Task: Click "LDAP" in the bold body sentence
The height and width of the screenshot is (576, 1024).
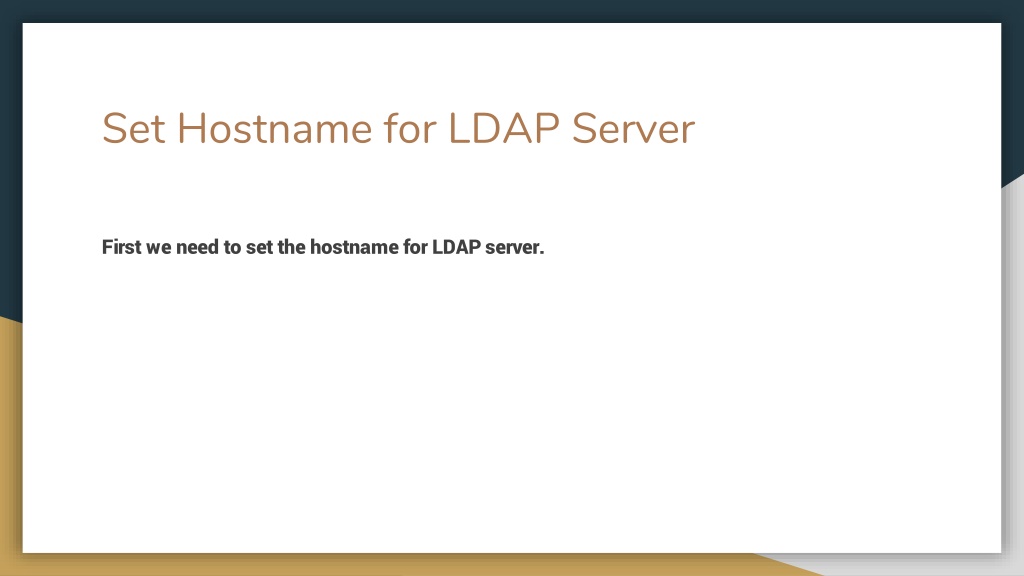Action: (456, 248)
